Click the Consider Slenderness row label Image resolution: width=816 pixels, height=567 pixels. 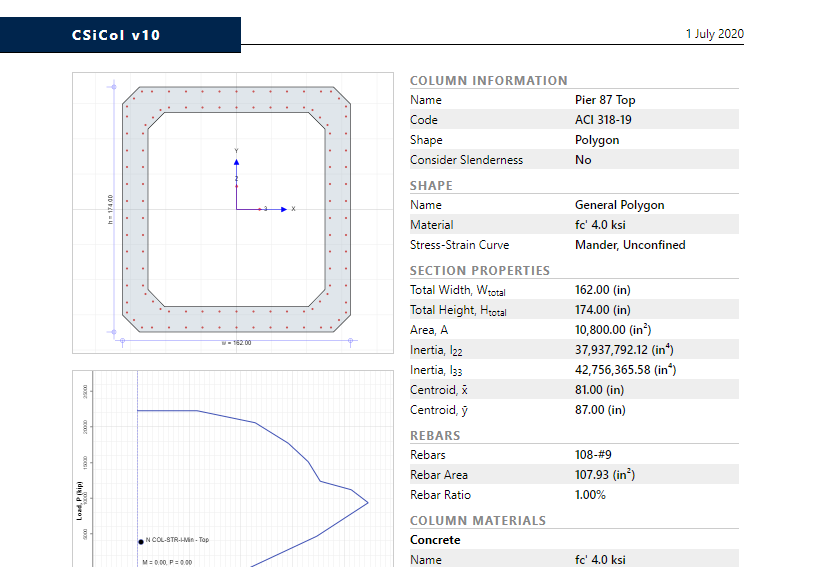[466, 160]
